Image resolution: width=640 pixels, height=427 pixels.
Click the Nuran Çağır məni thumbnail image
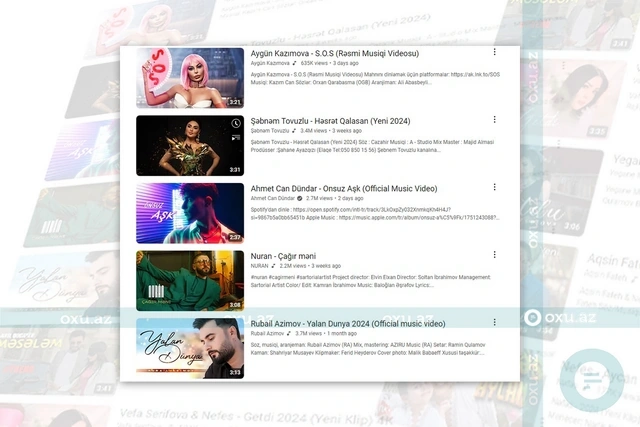click(x=189, y=279)
